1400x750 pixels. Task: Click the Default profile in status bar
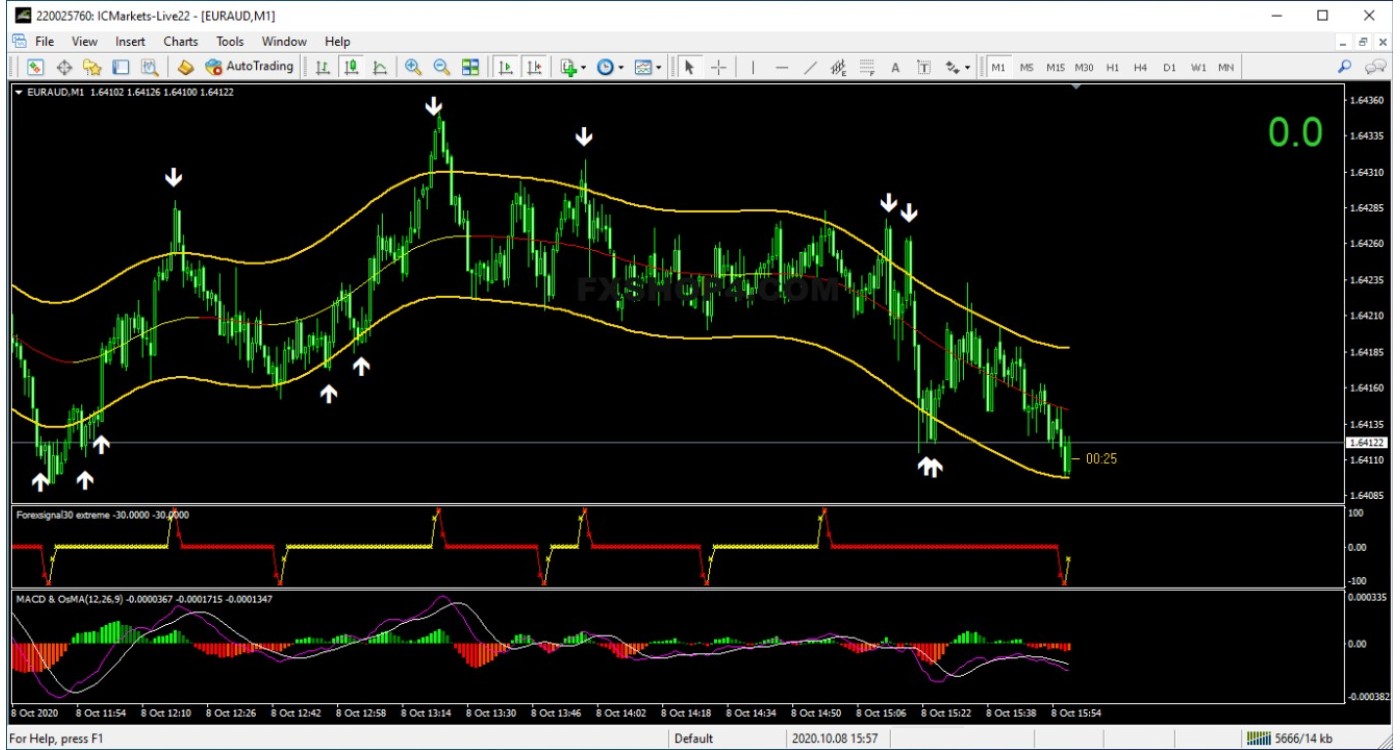tap(693, 739)
